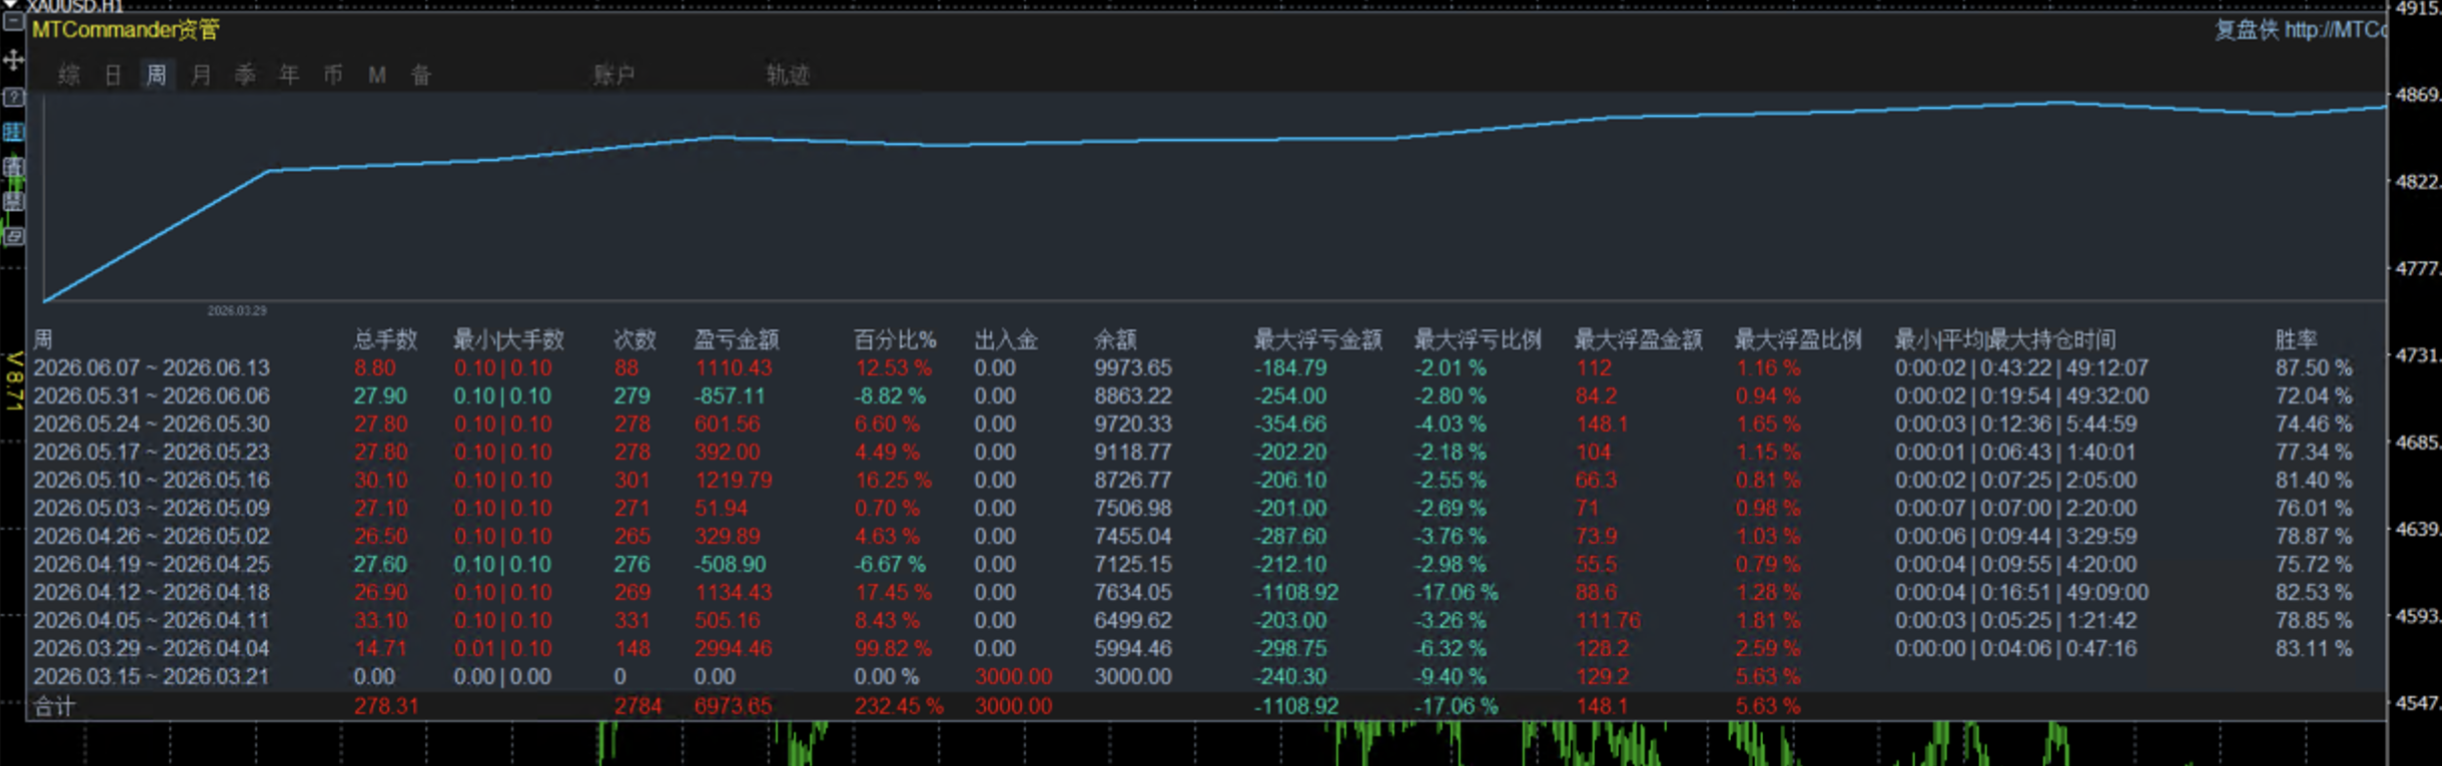Click the four-arrow move handle icon

(14, 60)
